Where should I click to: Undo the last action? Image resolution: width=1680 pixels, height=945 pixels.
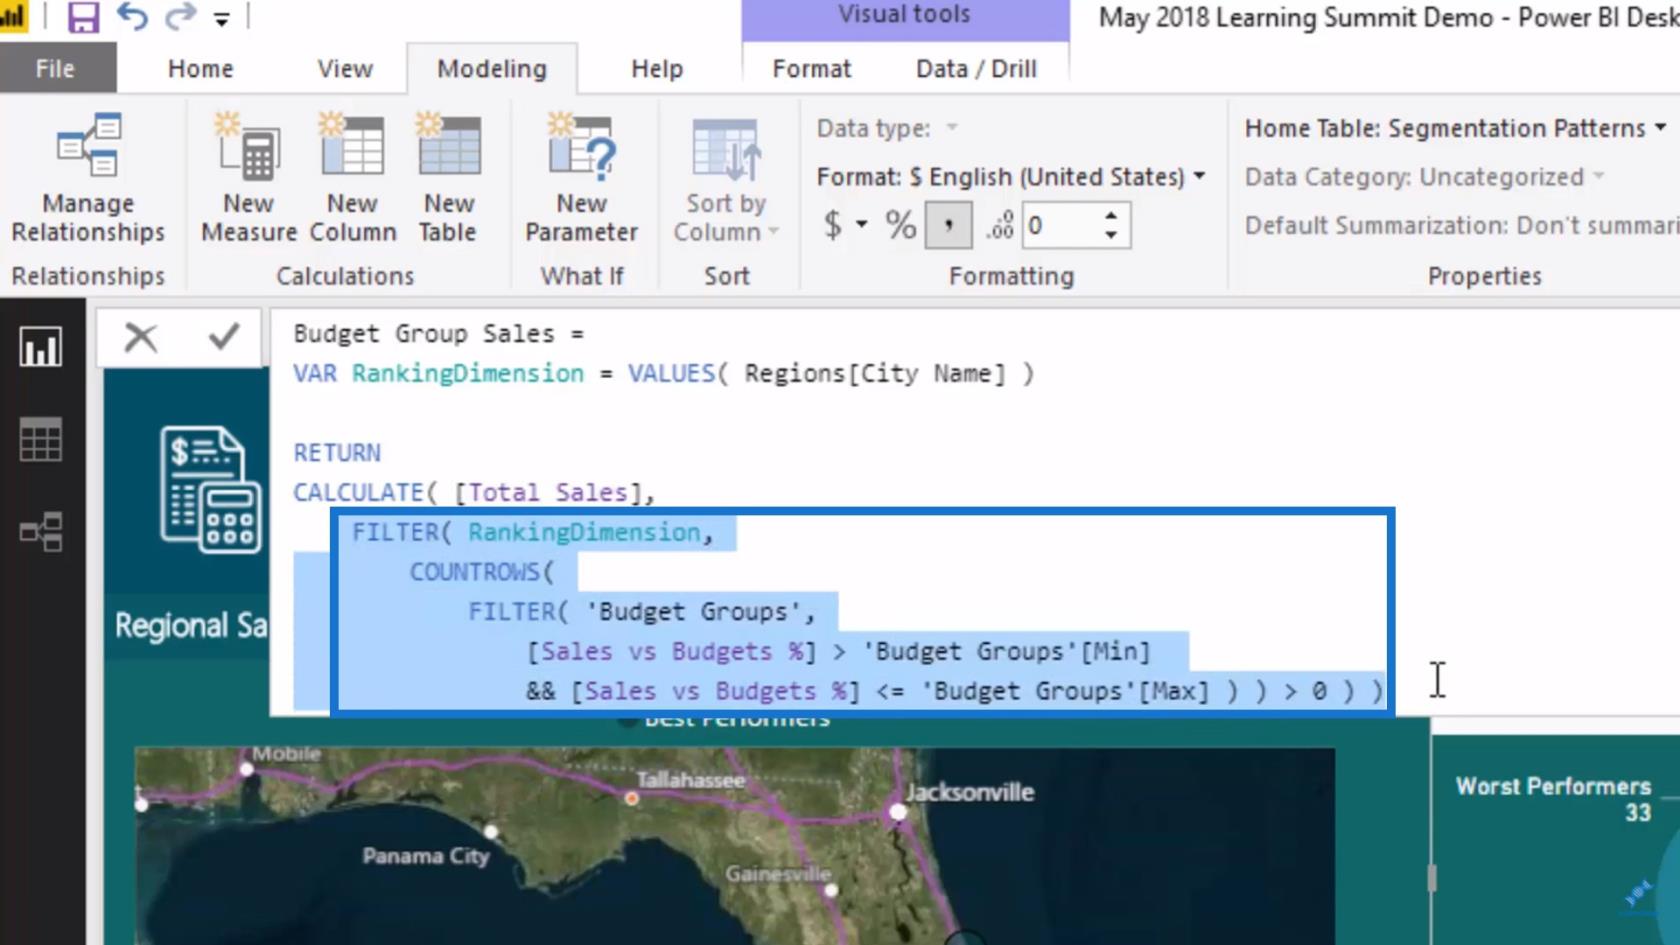tap(131, 17)
